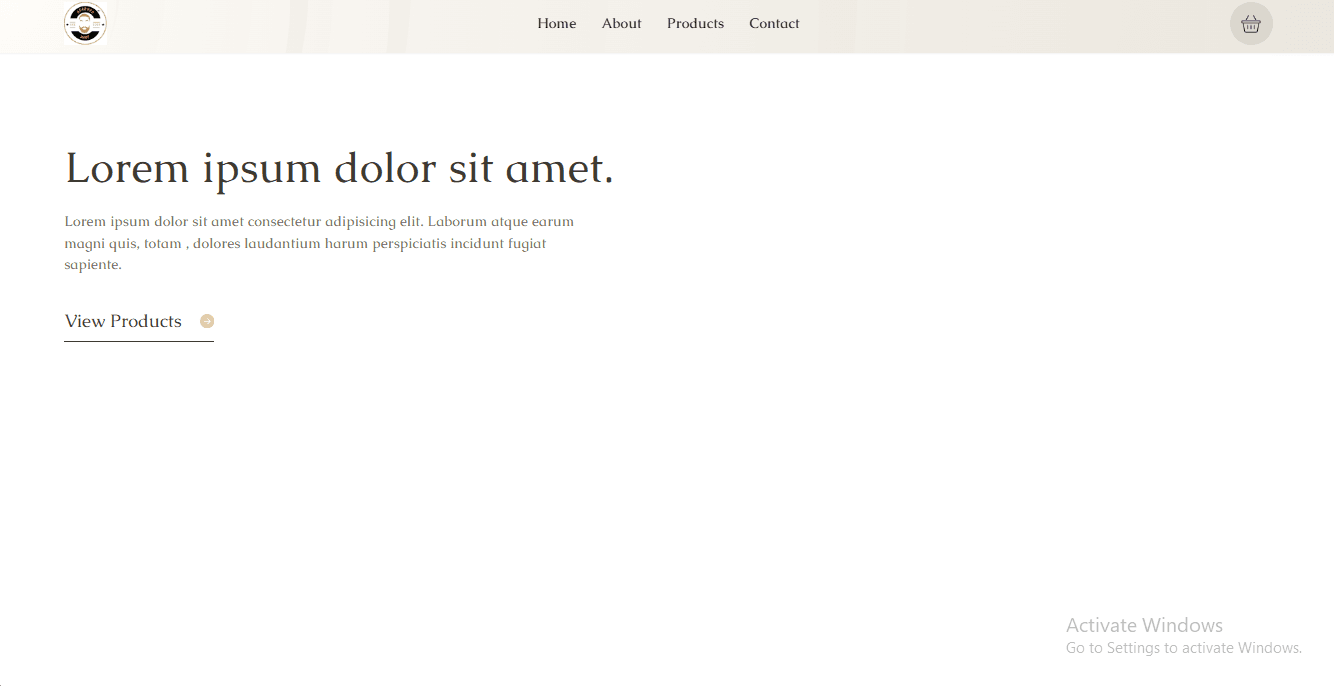
Task: Click the circular bearded-man brand logo
Action: pyautogui.click(x=86, y=23)
